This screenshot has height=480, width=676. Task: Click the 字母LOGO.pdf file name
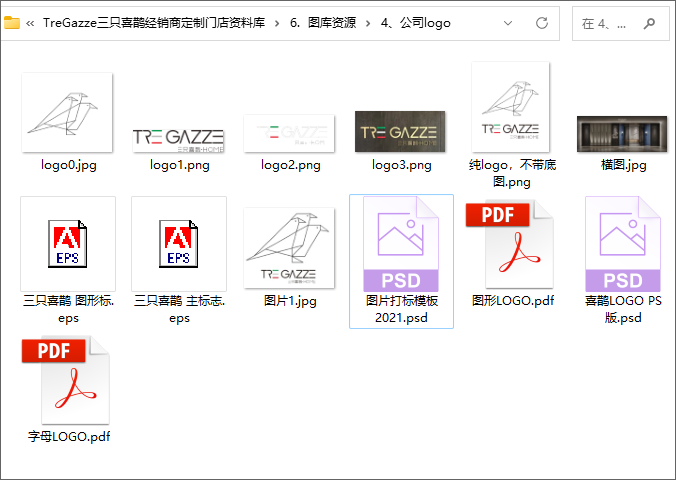click(x=69, y=436)
